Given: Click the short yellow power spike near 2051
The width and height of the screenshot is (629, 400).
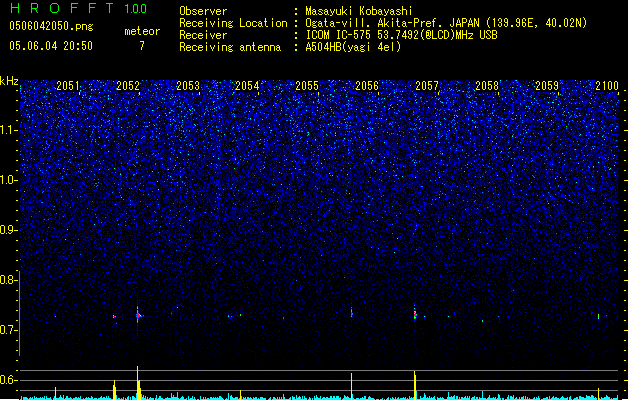Looking at the screenshot, I should [55, 393].
